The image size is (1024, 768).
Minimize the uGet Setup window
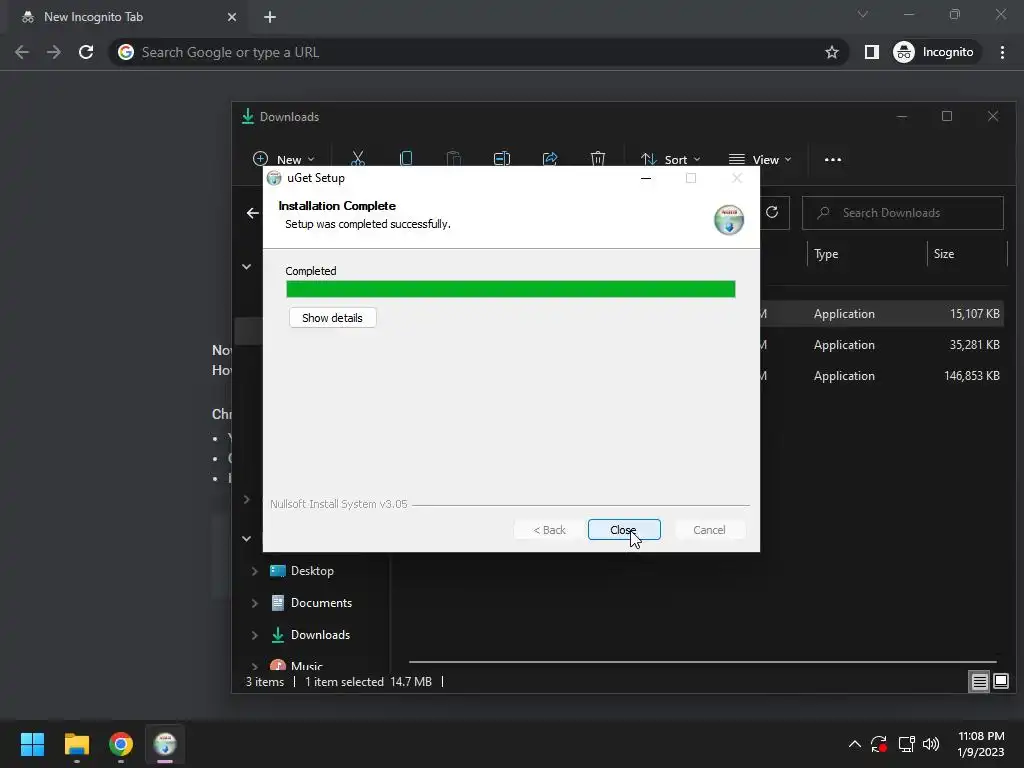pos(646,178)
